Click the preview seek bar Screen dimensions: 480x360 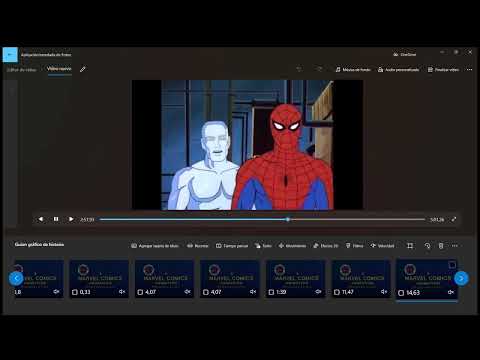point(262,219)
